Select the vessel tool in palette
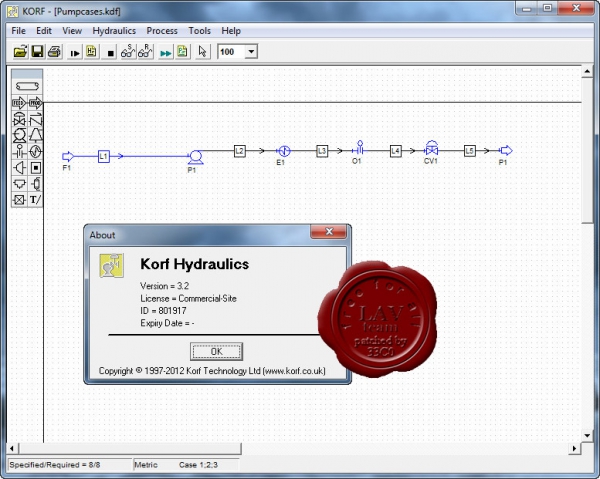The image size is (600, 479). click(x=35, y=184)
